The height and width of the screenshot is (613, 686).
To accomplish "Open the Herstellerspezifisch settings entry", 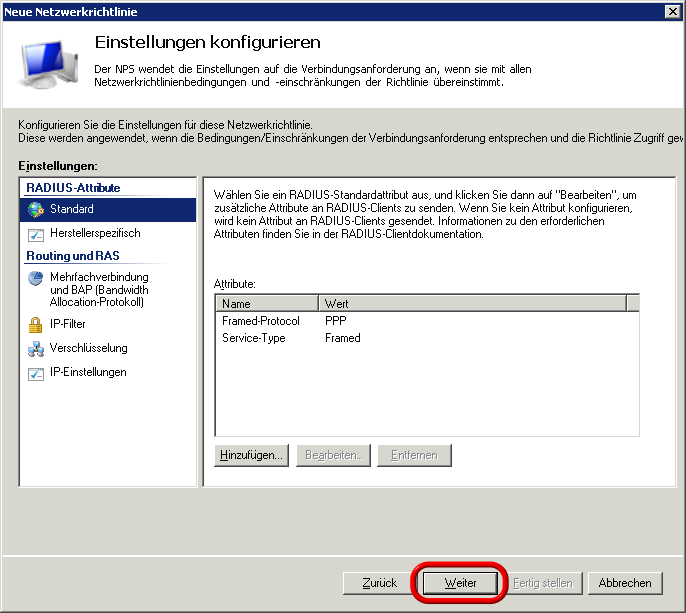I will pos(95,233).
